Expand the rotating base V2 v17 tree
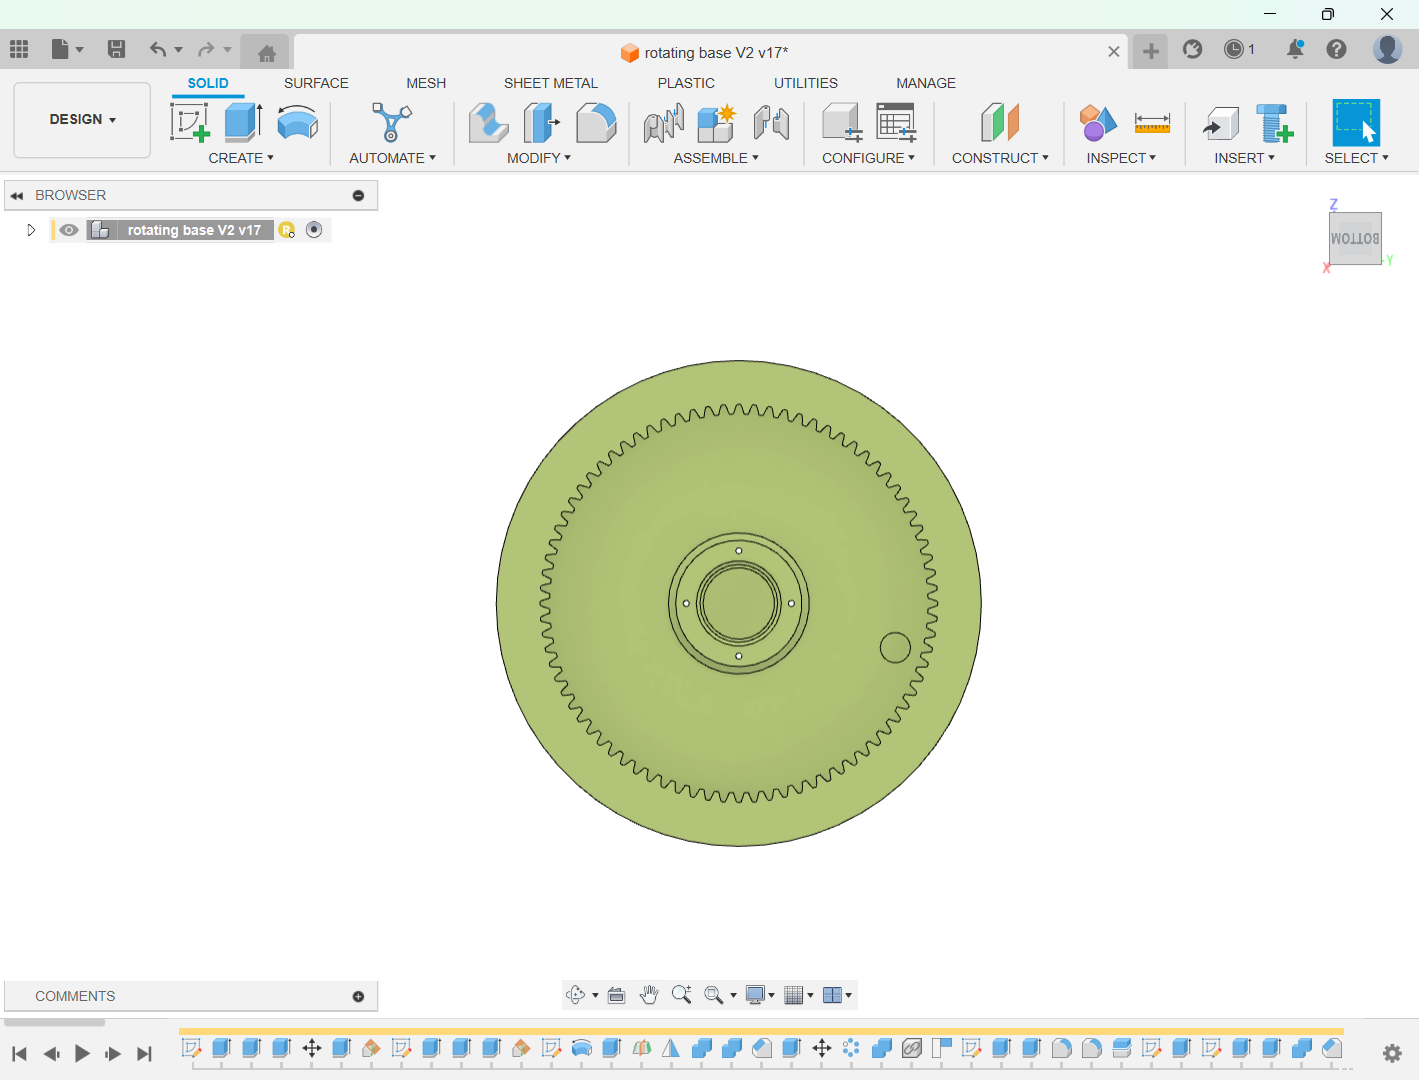This screenshot has height=1080, width=1419. click(31, 230)
